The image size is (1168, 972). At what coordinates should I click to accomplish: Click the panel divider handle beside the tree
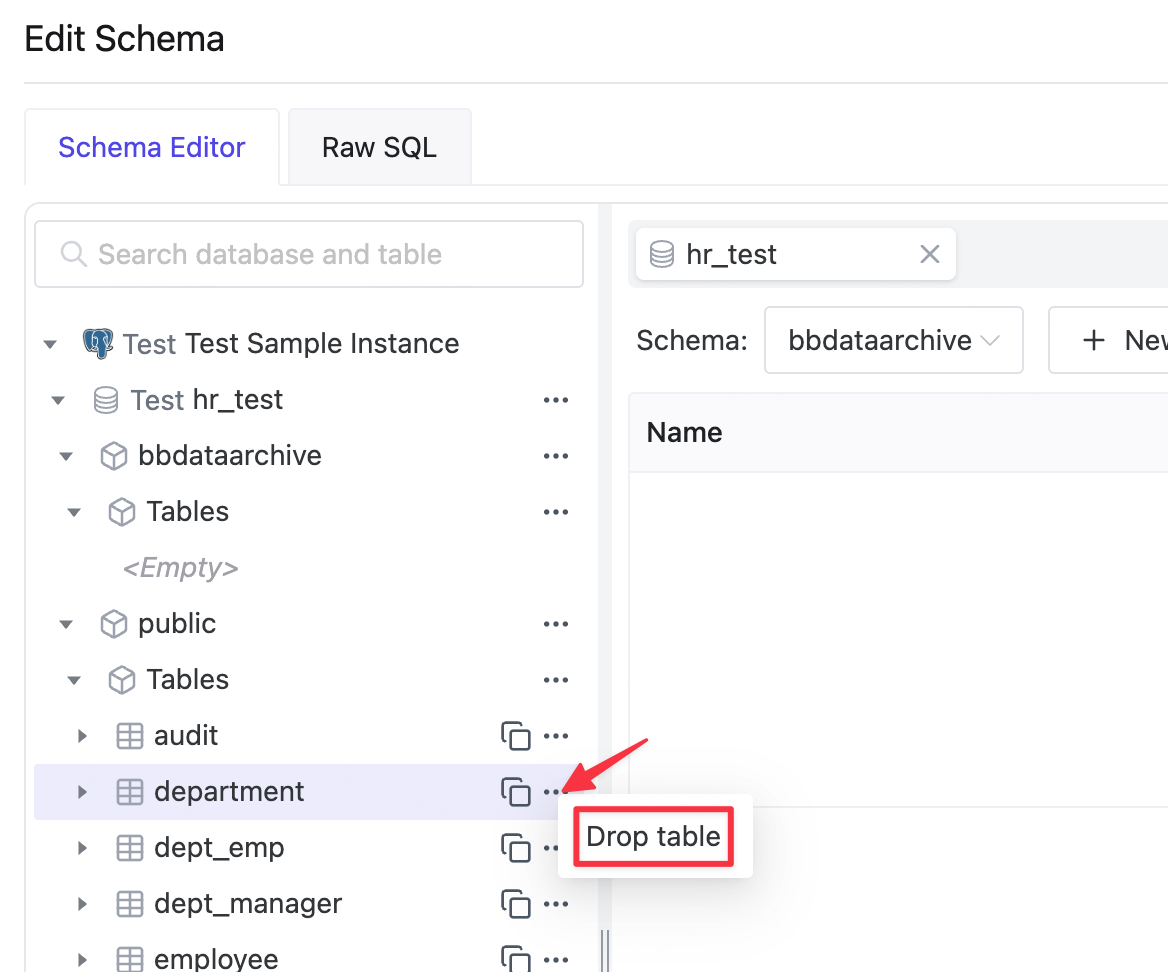[x=605, y=951]
